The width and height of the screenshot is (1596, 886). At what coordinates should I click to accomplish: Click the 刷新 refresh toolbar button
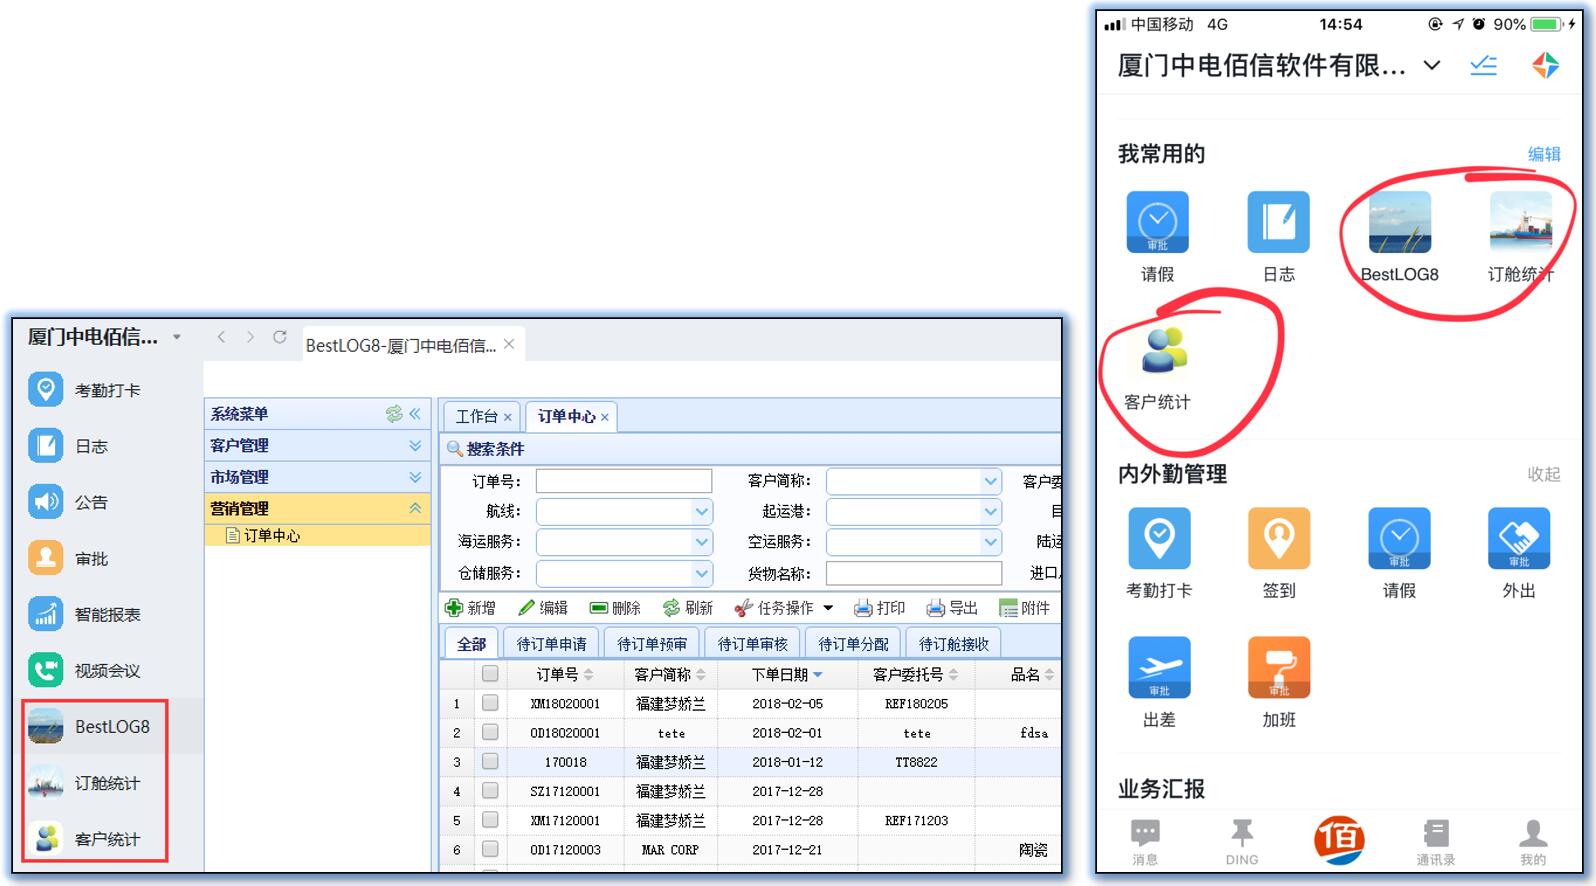688,608
